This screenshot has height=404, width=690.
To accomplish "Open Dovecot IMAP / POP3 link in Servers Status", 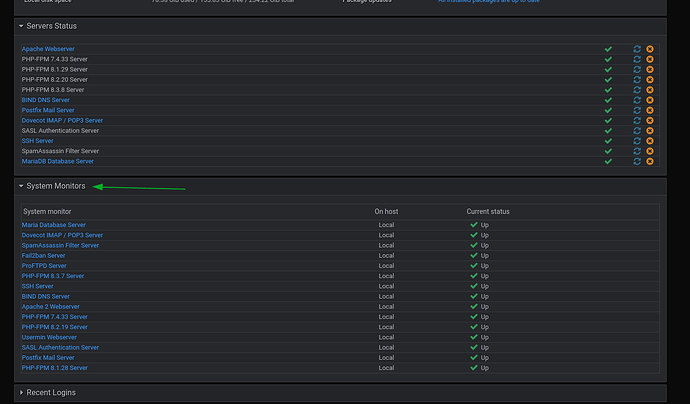I will click(62, 120).
